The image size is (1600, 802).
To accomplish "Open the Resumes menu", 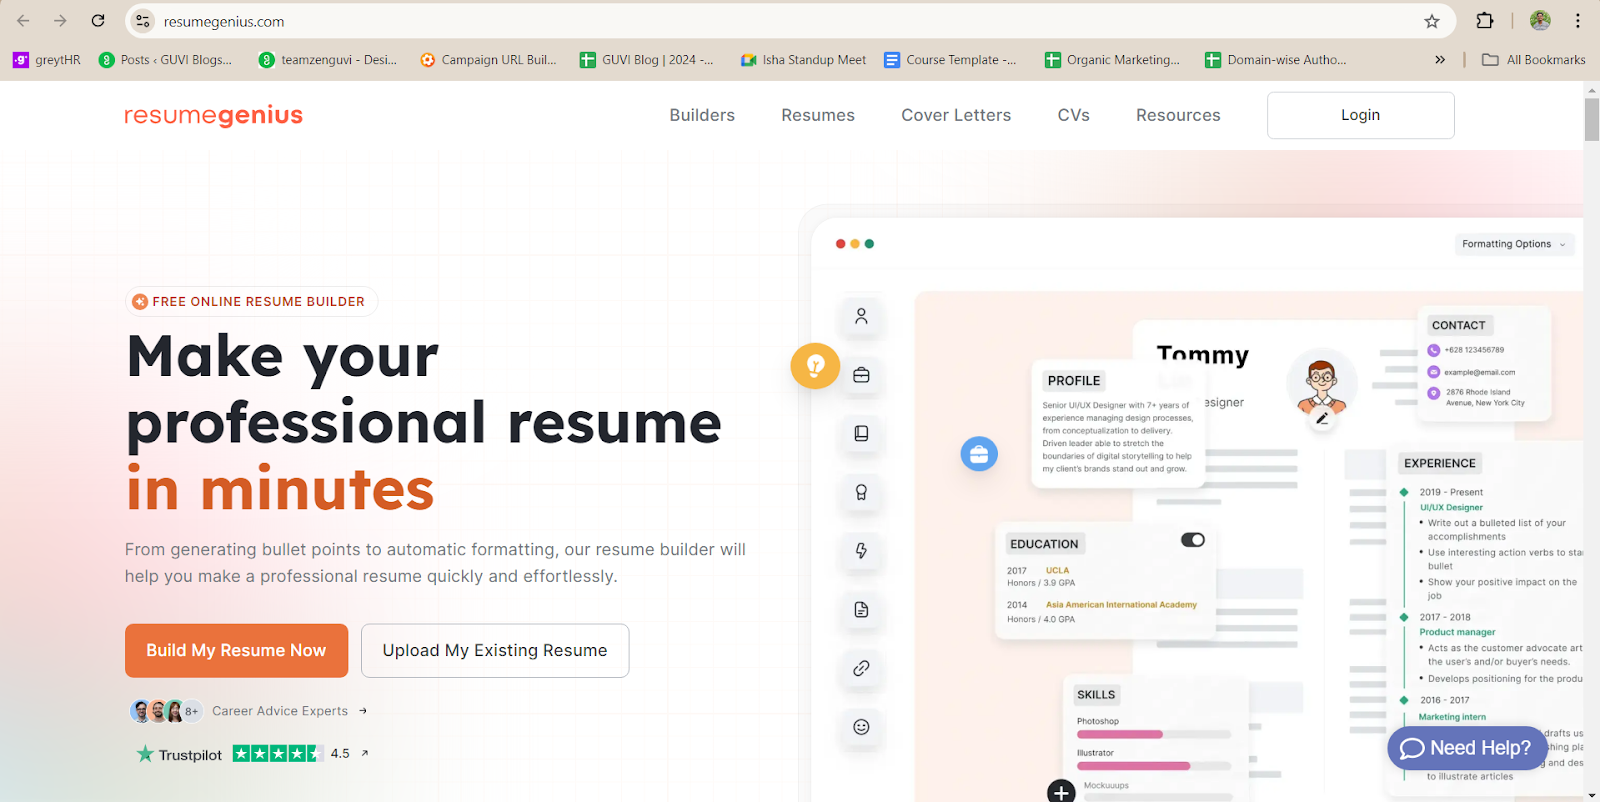I will click(818, 115).
